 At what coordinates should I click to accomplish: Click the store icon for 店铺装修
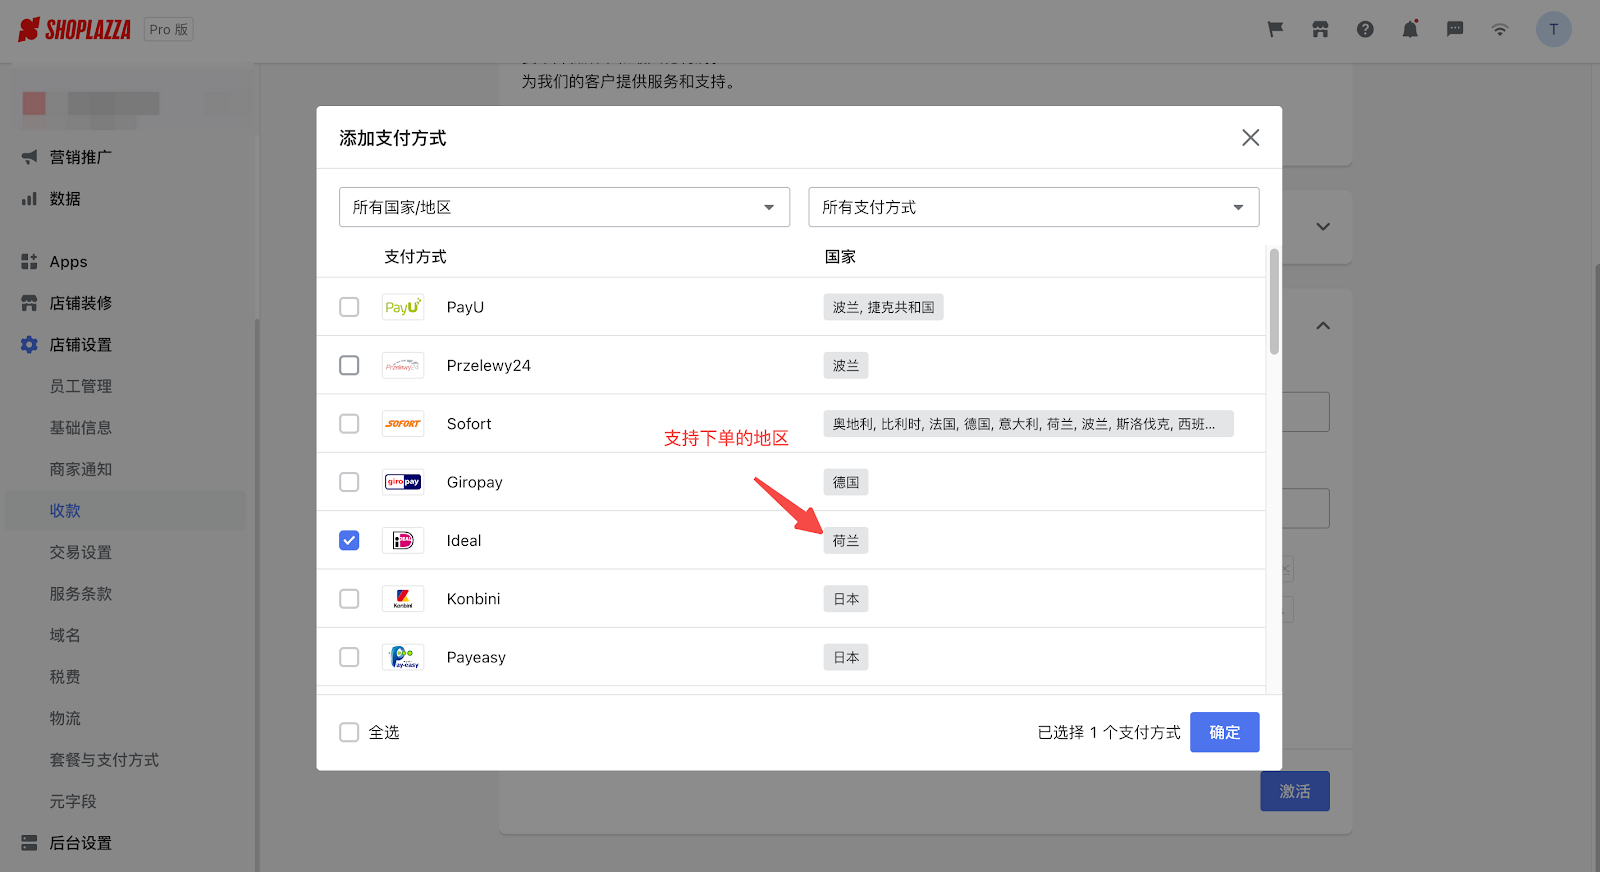point(29,303)
